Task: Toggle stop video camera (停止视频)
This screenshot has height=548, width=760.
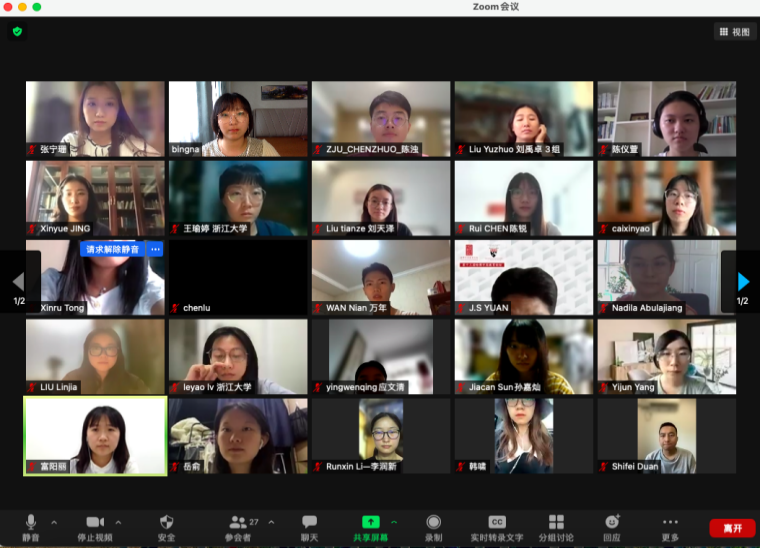Action: (x=95, y=526)
